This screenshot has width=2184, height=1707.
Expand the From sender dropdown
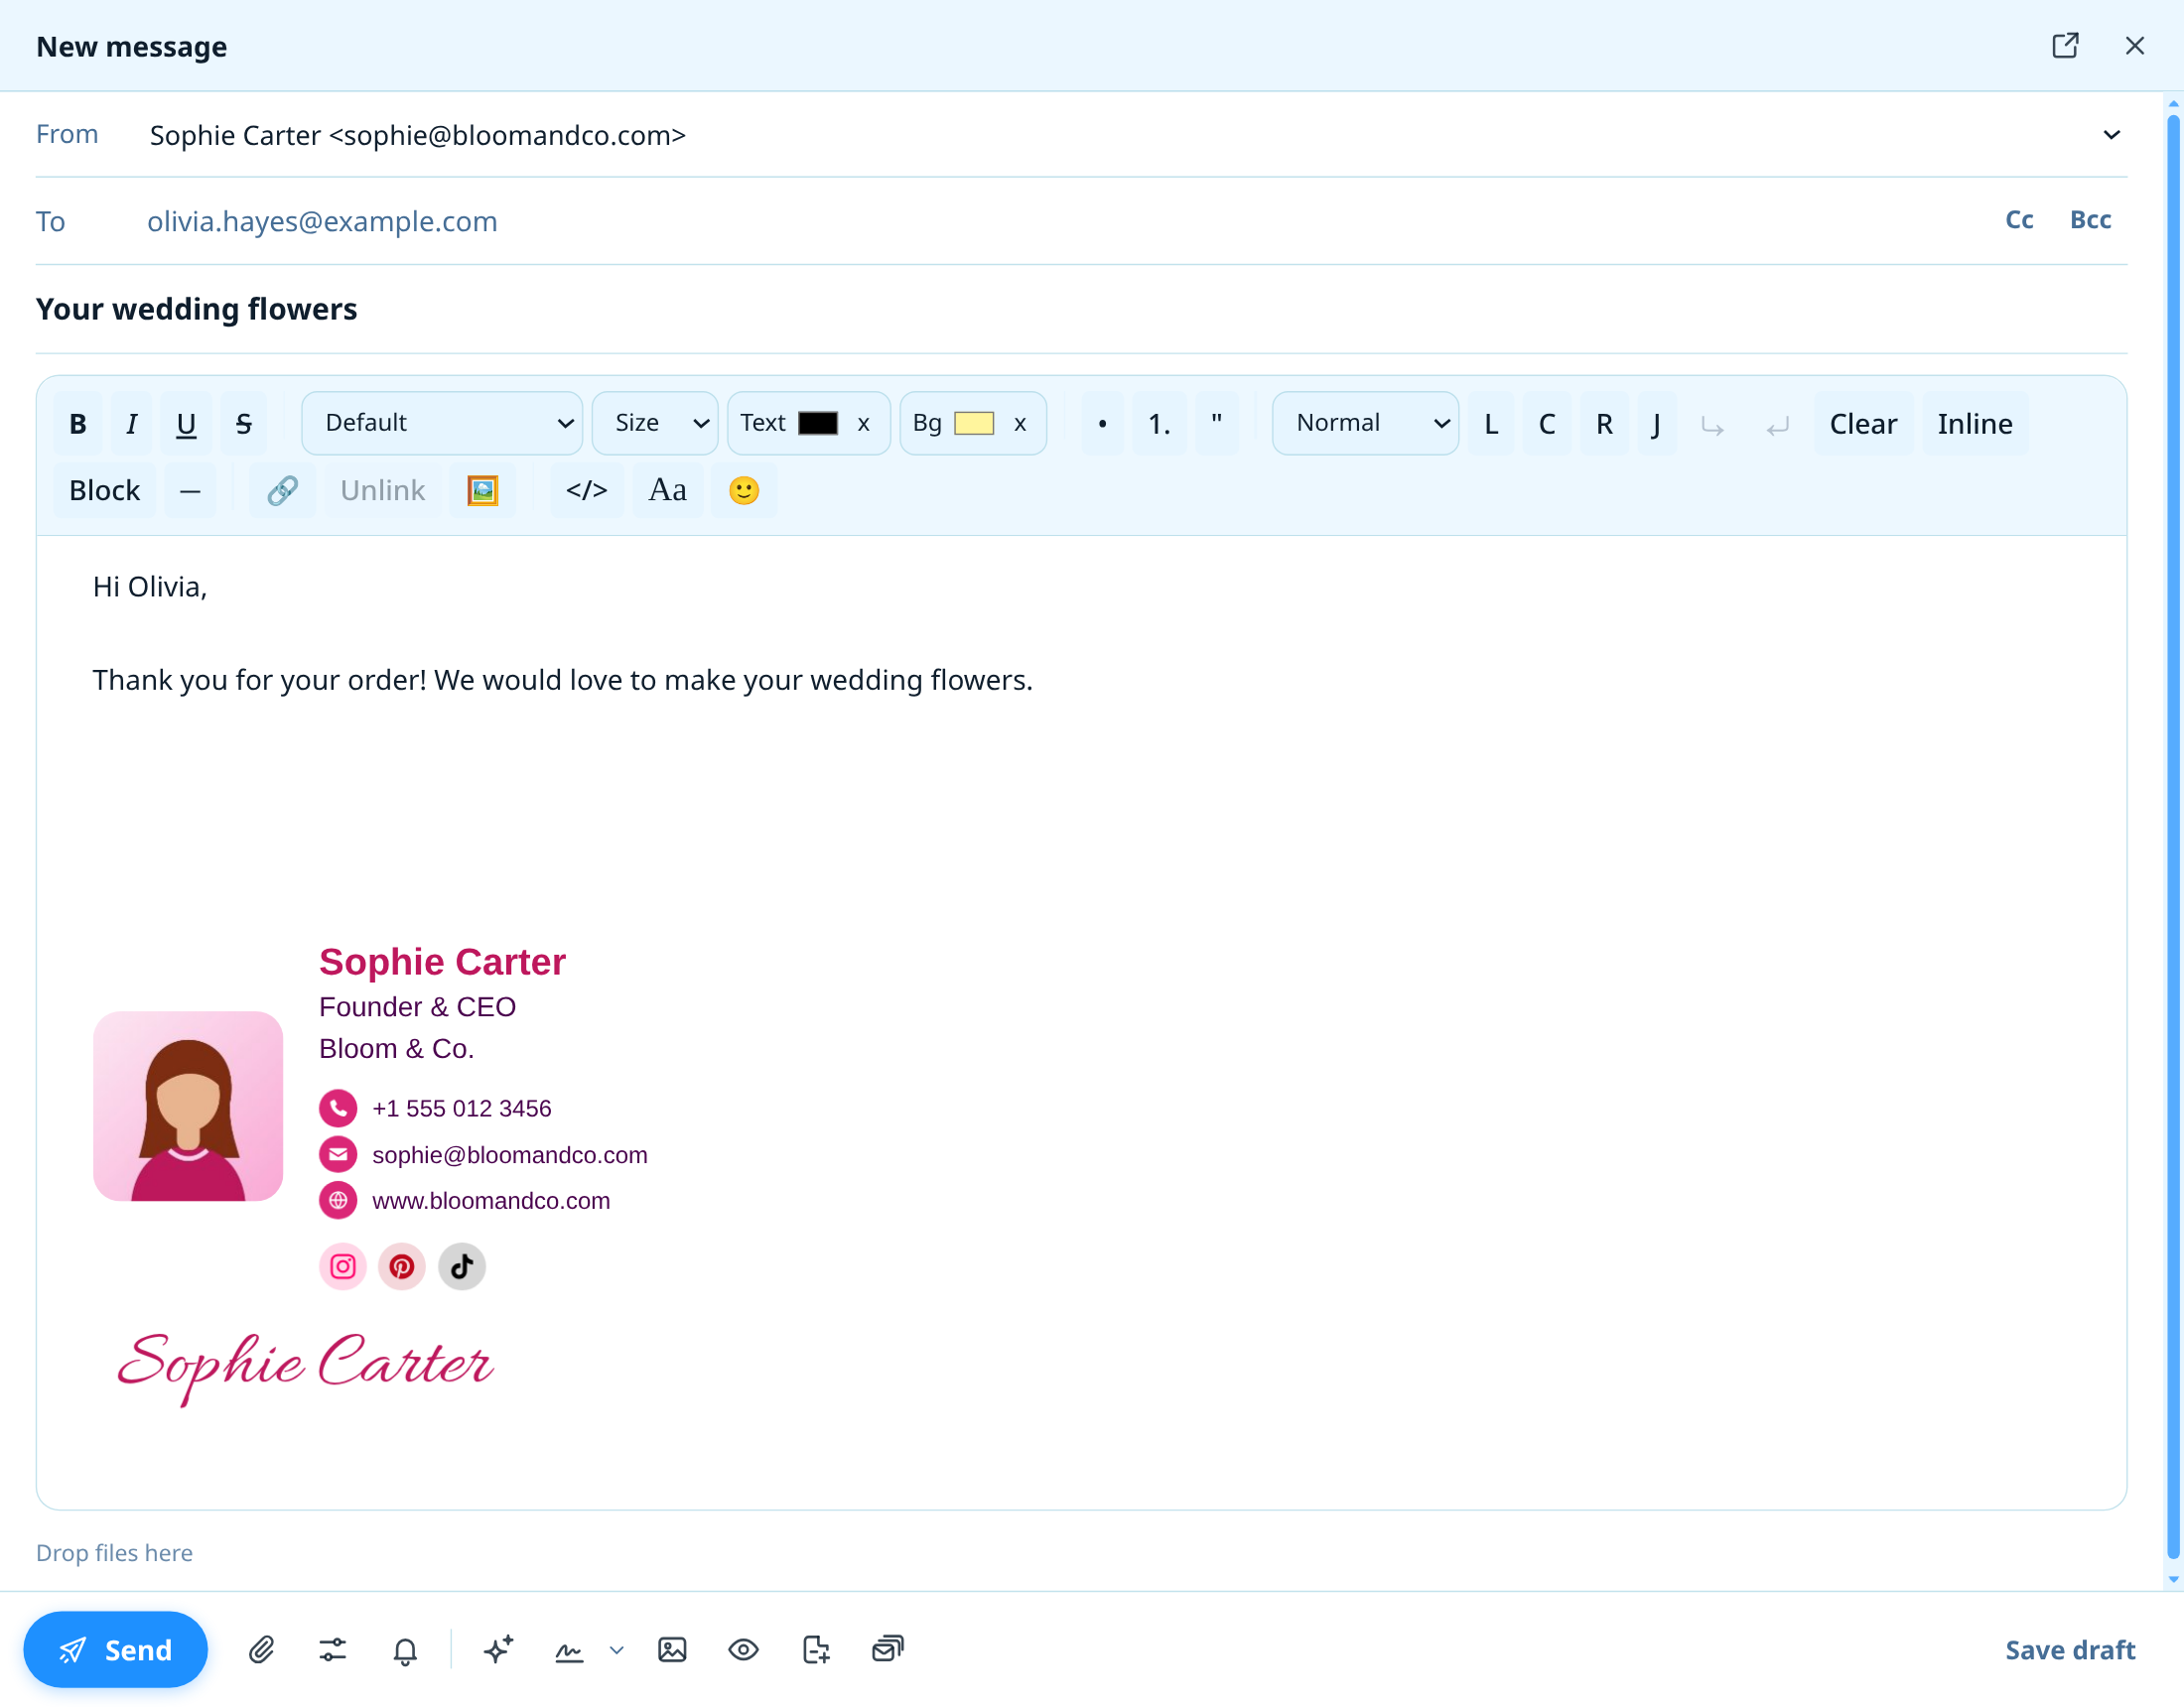click(2111, 135)
